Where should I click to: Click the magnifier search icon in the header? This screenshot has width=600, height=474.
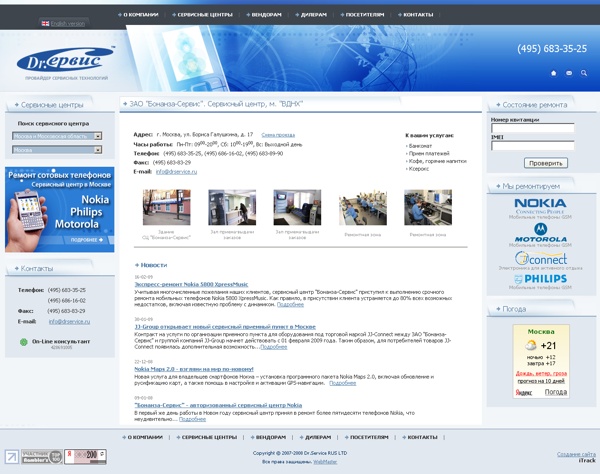[584, 73]
